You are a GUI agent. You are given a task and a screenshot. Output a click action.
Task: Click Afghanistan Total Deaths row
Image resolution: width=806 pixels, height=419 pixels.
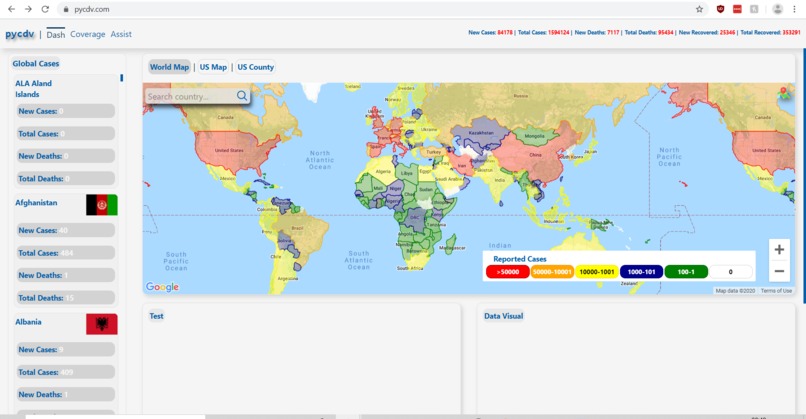tap(66, 298)
